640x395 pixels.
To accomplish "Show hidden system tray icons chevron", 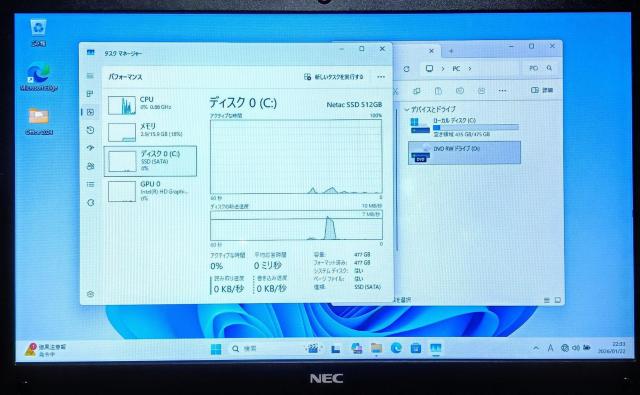I will click(536, 348).
